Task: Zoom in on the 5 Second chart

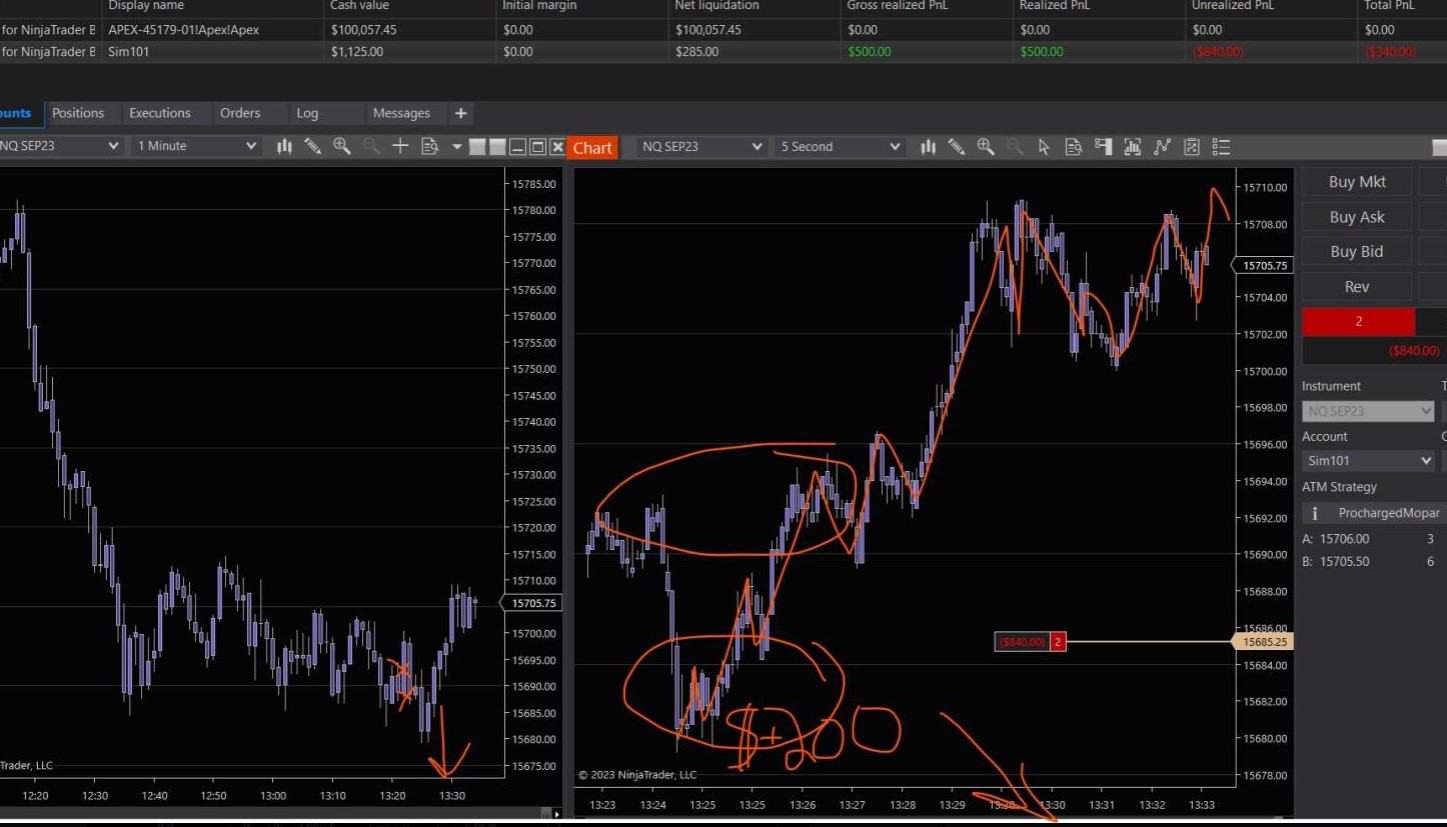Action: pyautogui.click(x=986, y=147)
